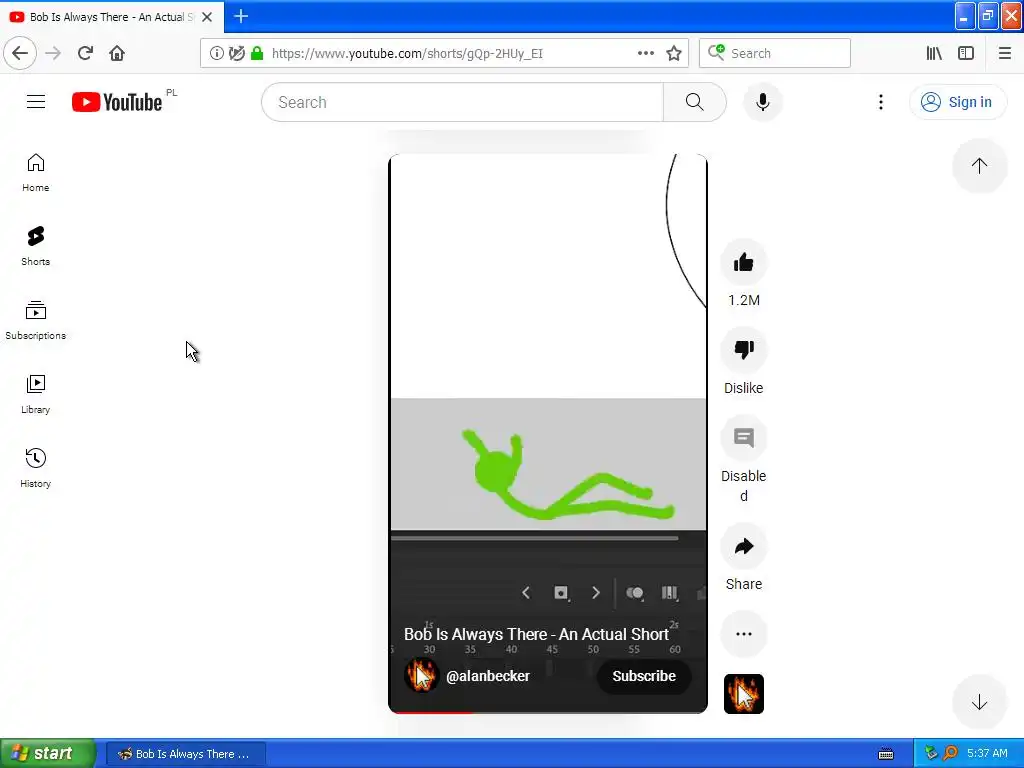This screenshot has height=768, width=1024.
Task: Show site information icon in address bar
Action: (x=216, y=53)
